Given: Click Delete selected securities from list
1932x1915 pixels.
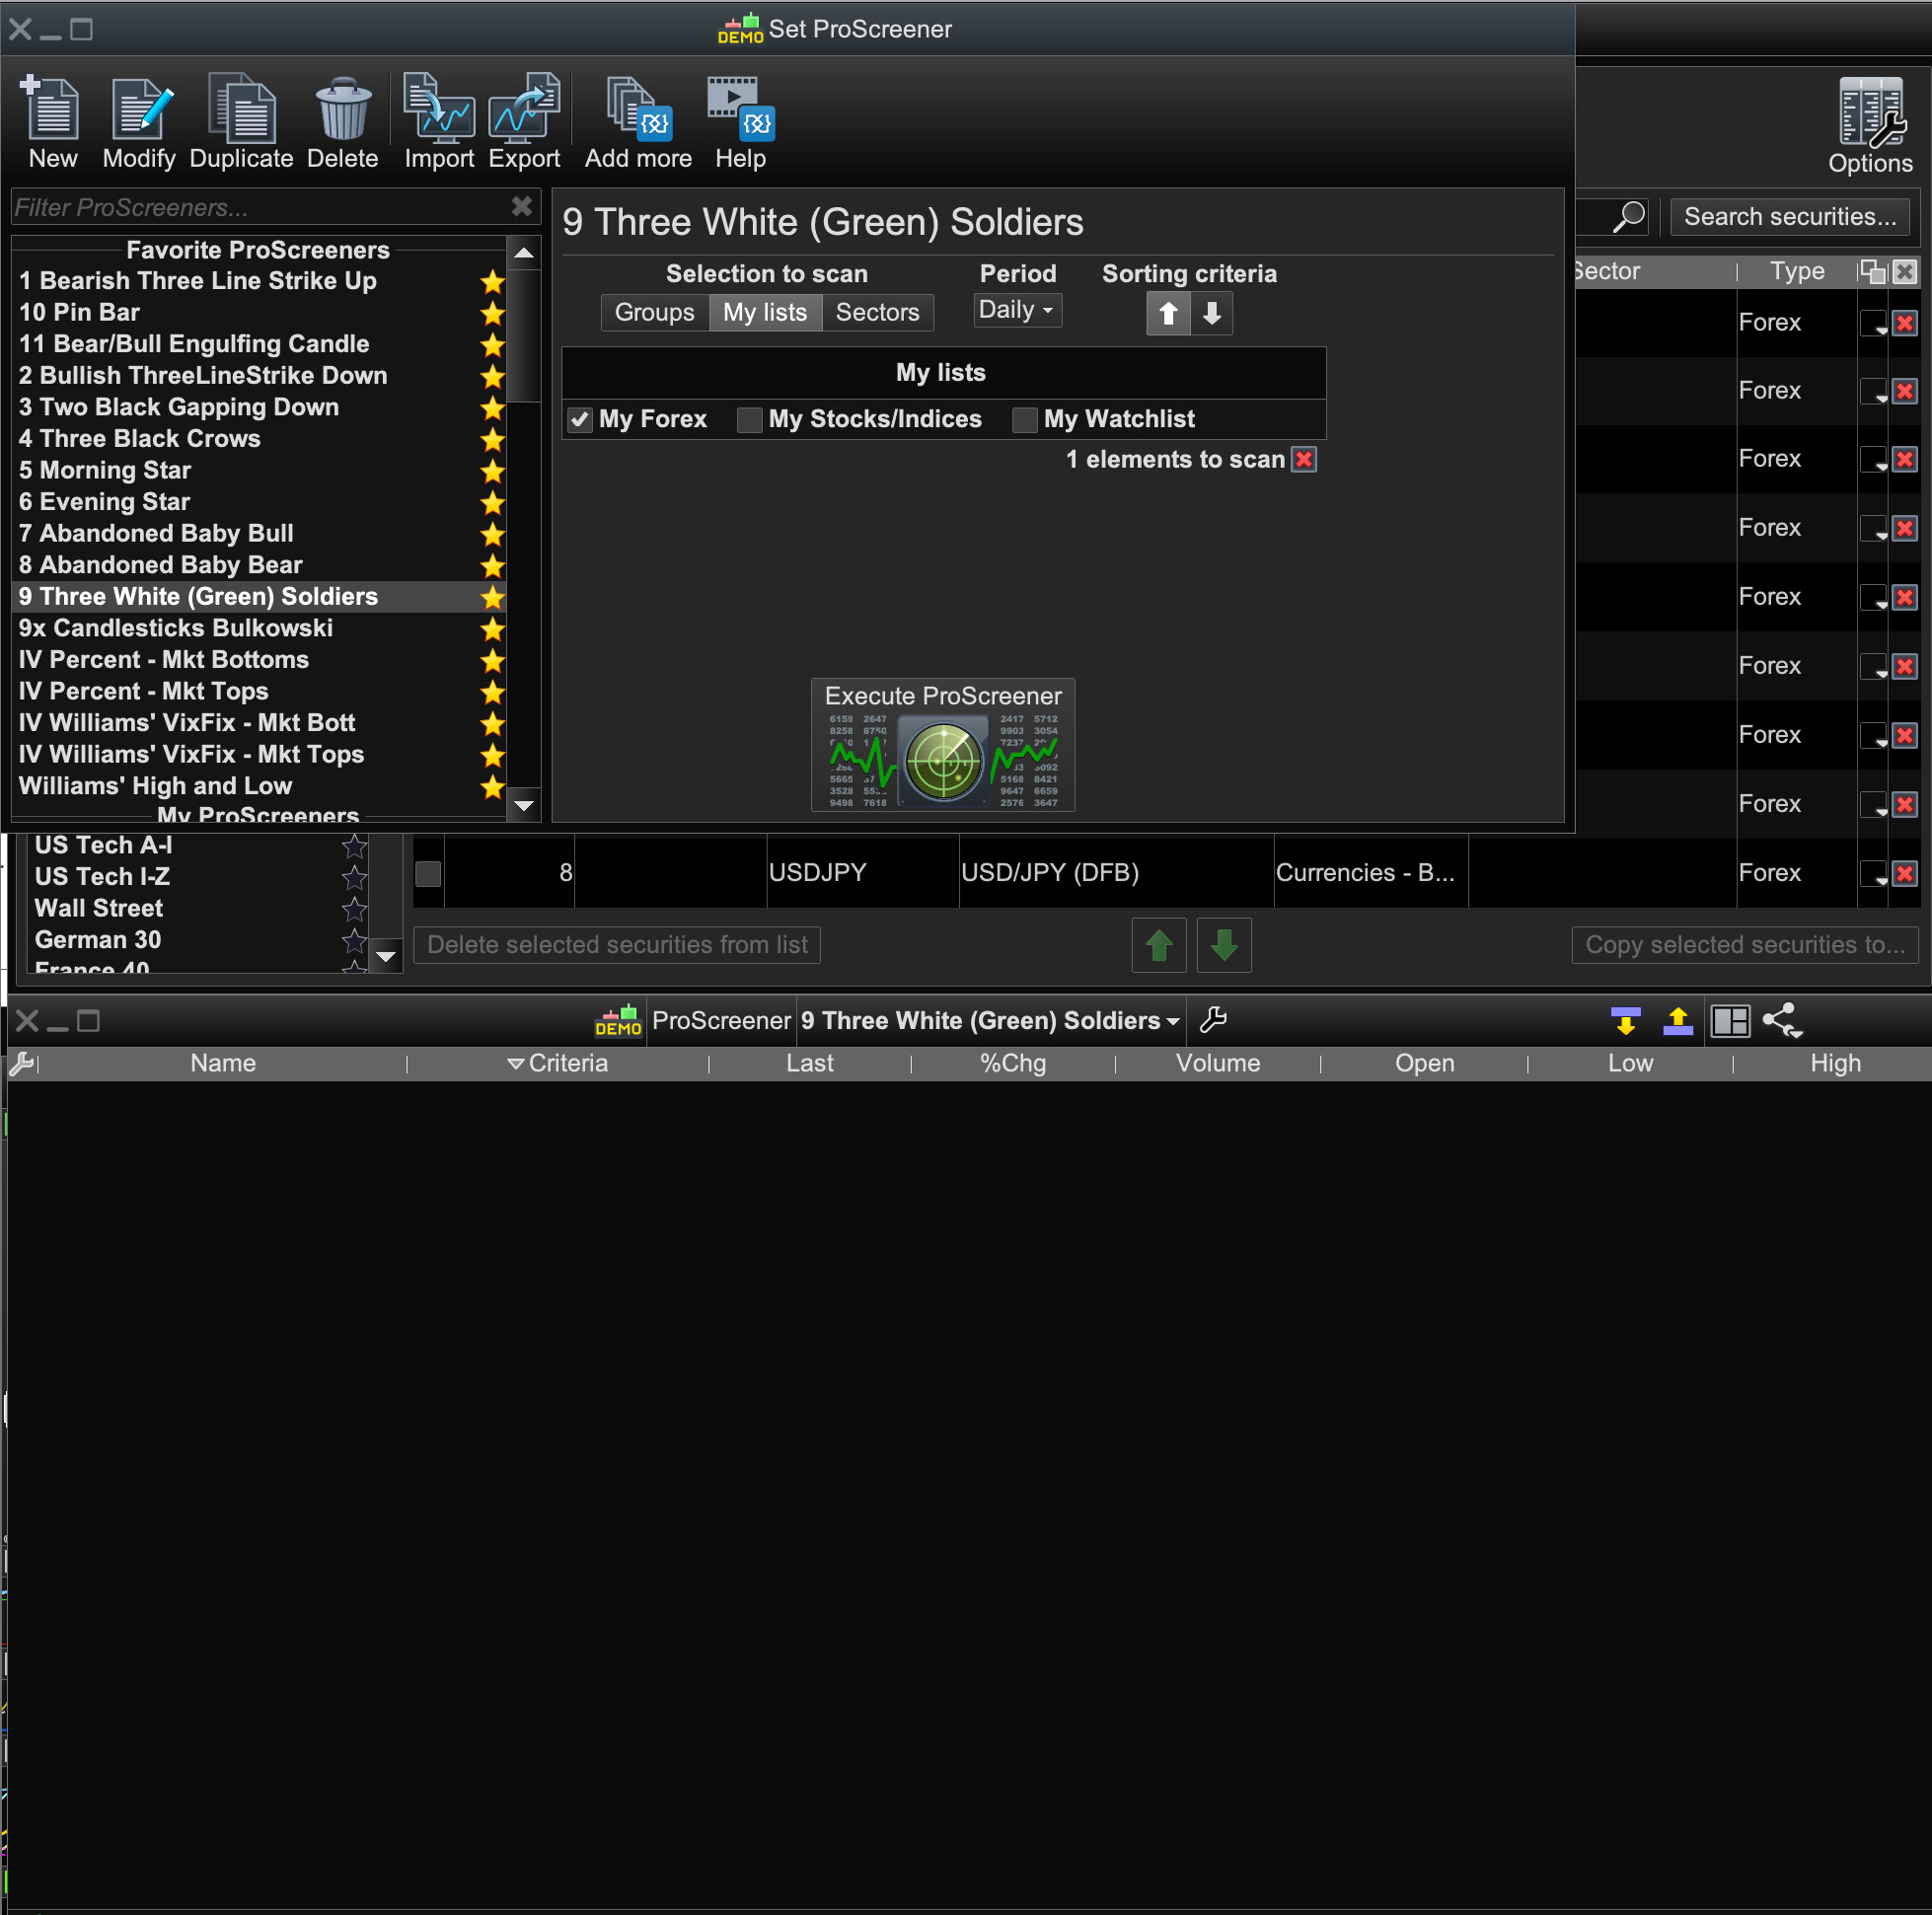Looking at the screenshot, I should coord(617,945).
